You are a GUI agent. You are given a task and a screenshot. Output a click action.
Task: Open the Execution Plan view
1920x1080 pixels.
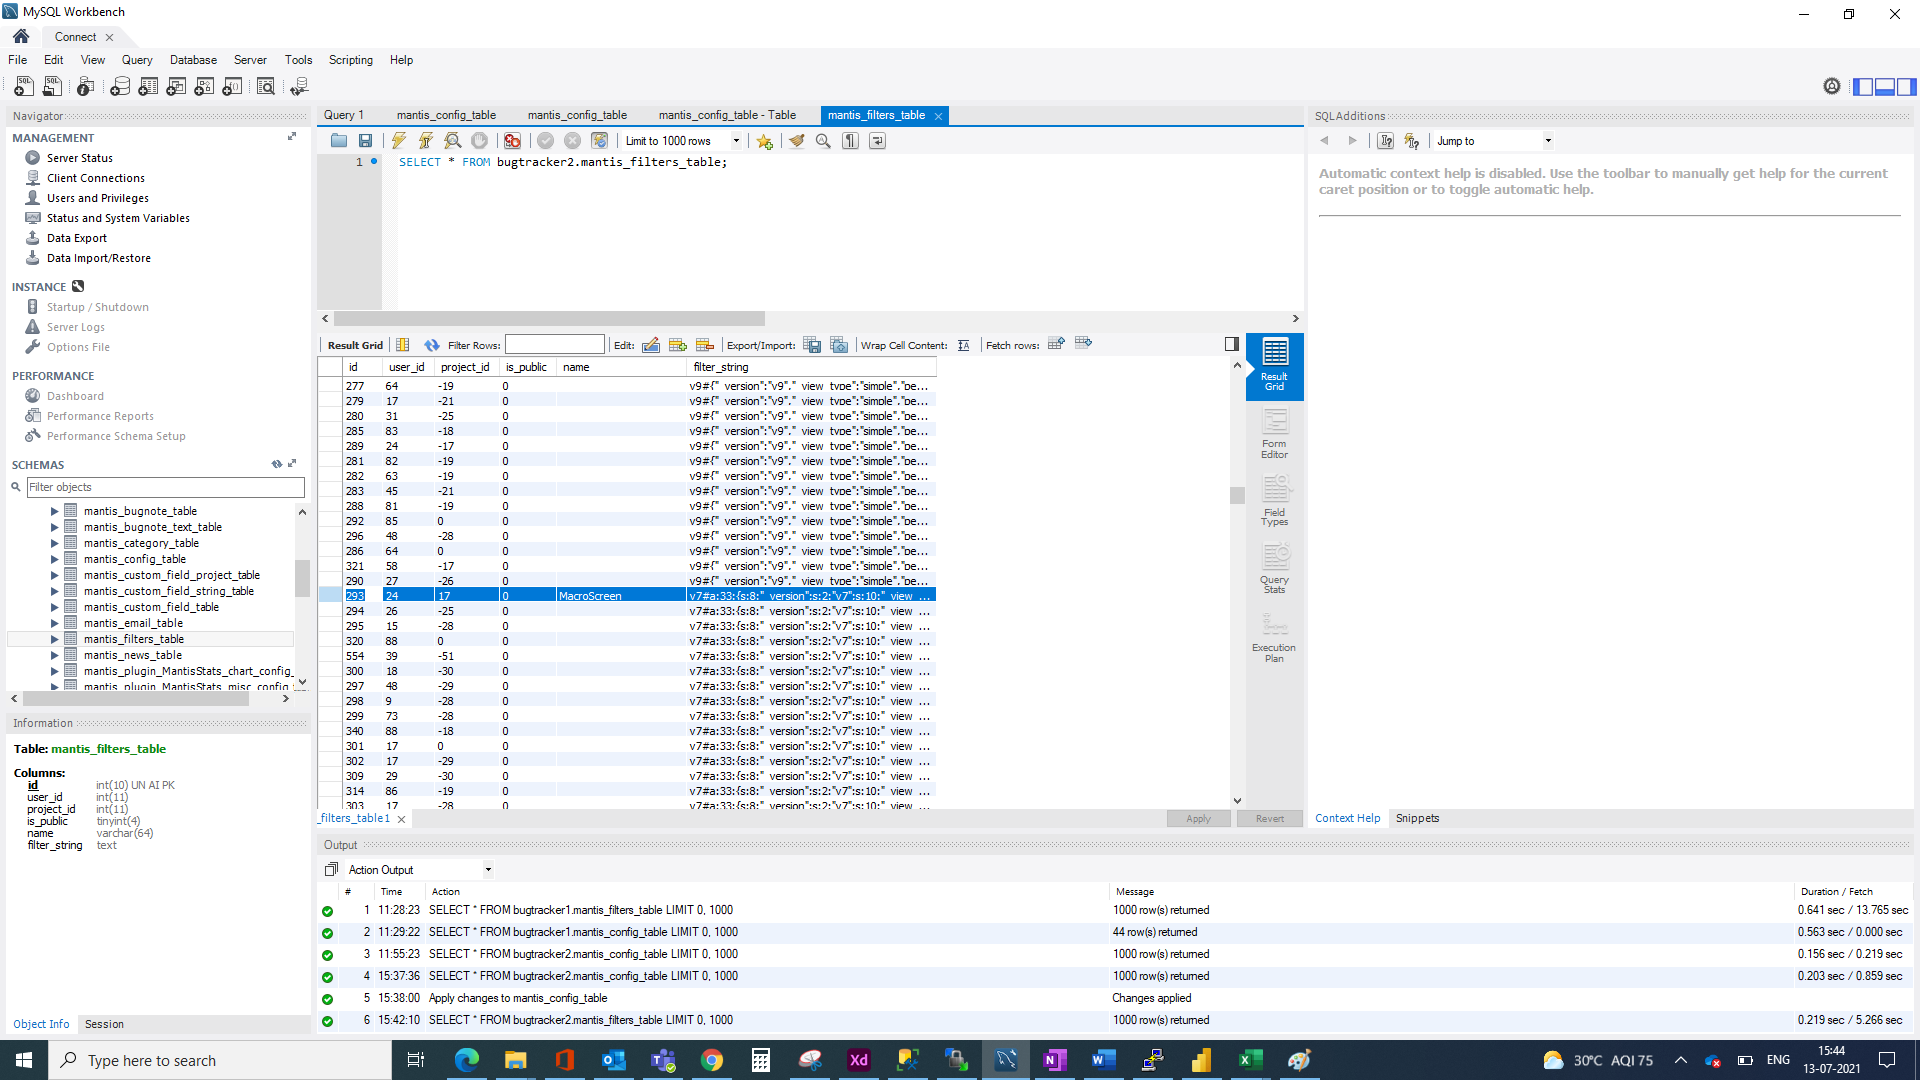(x=1274, y=637)
